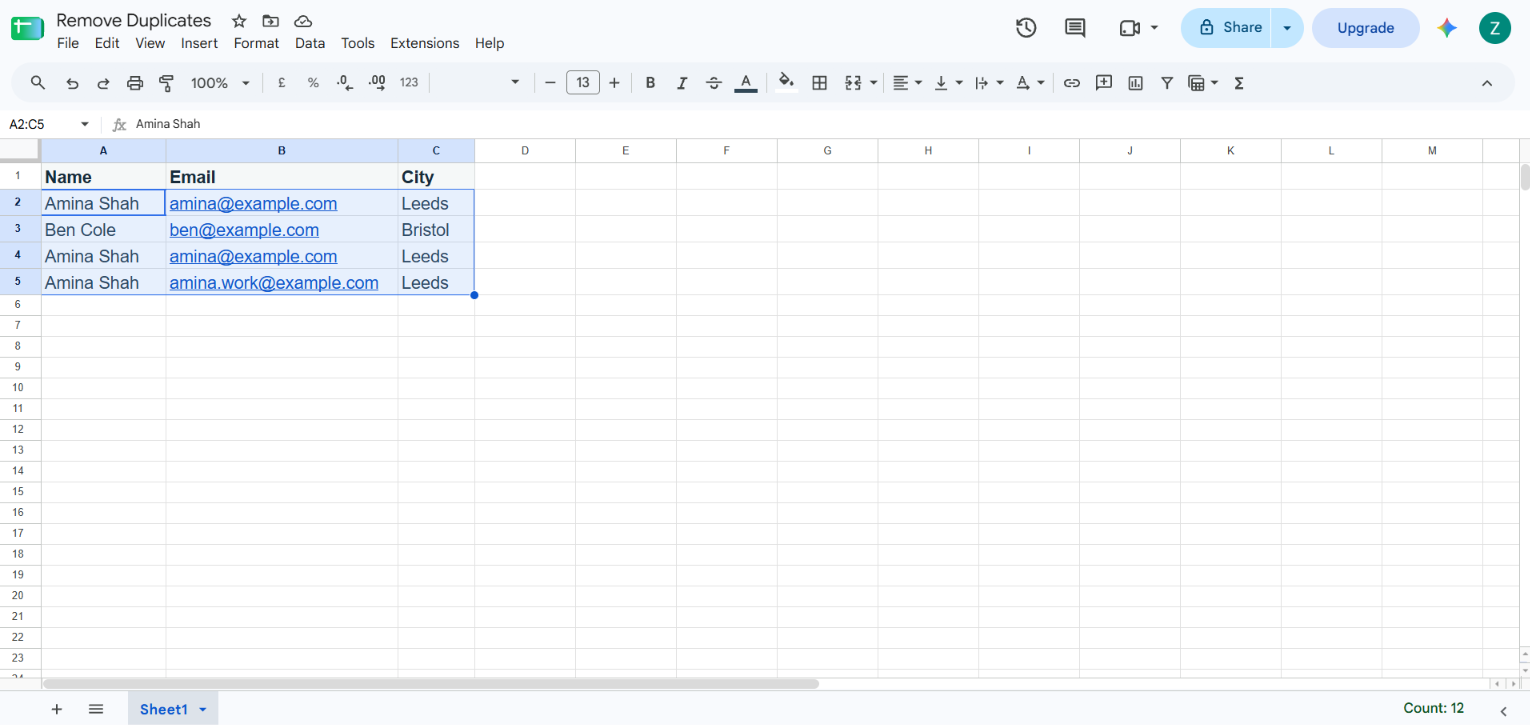Add a new sheet with plus
Screen dimensions: 1530x725
[x=57, y=709]
